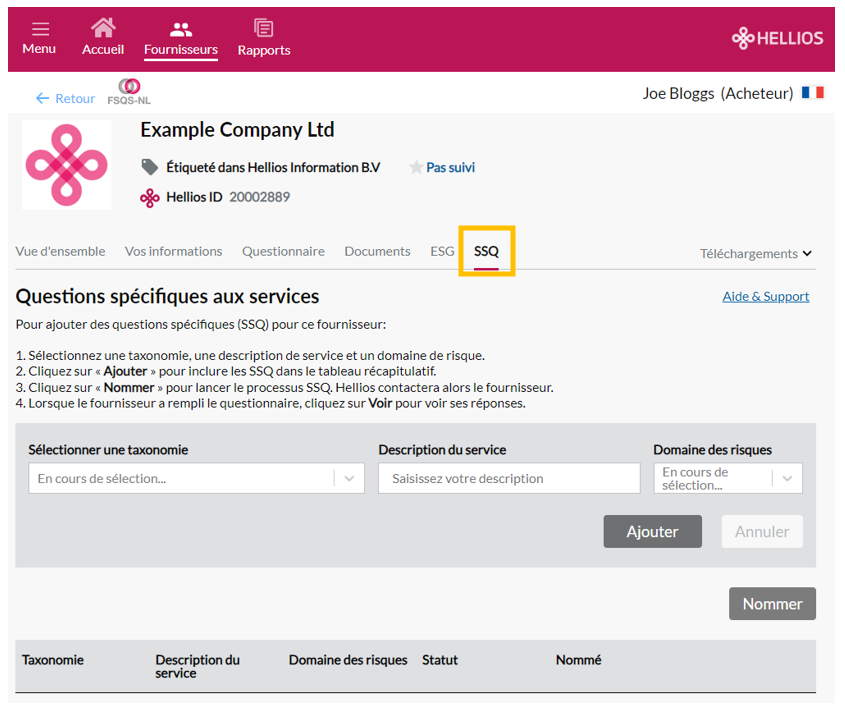The height and width of the screenshot is (708, 845).
Task: Switch to the ESG tab
Action: click(442, 252)
